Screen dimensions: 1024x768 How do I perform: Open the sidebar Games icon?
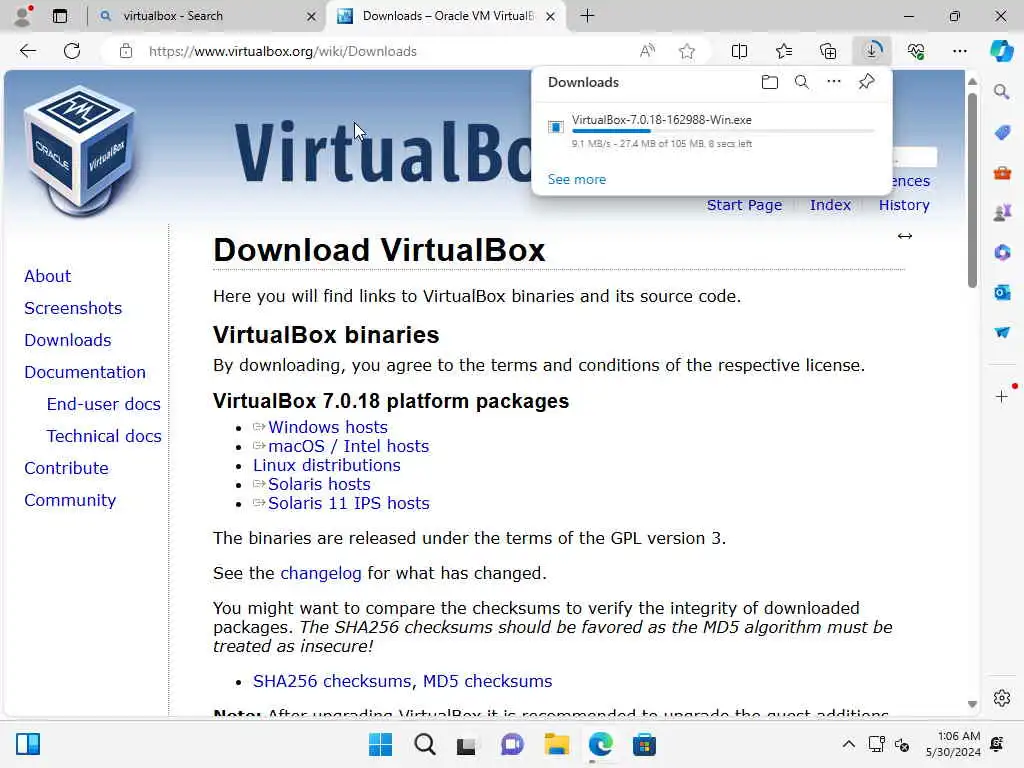(1002, 213)
